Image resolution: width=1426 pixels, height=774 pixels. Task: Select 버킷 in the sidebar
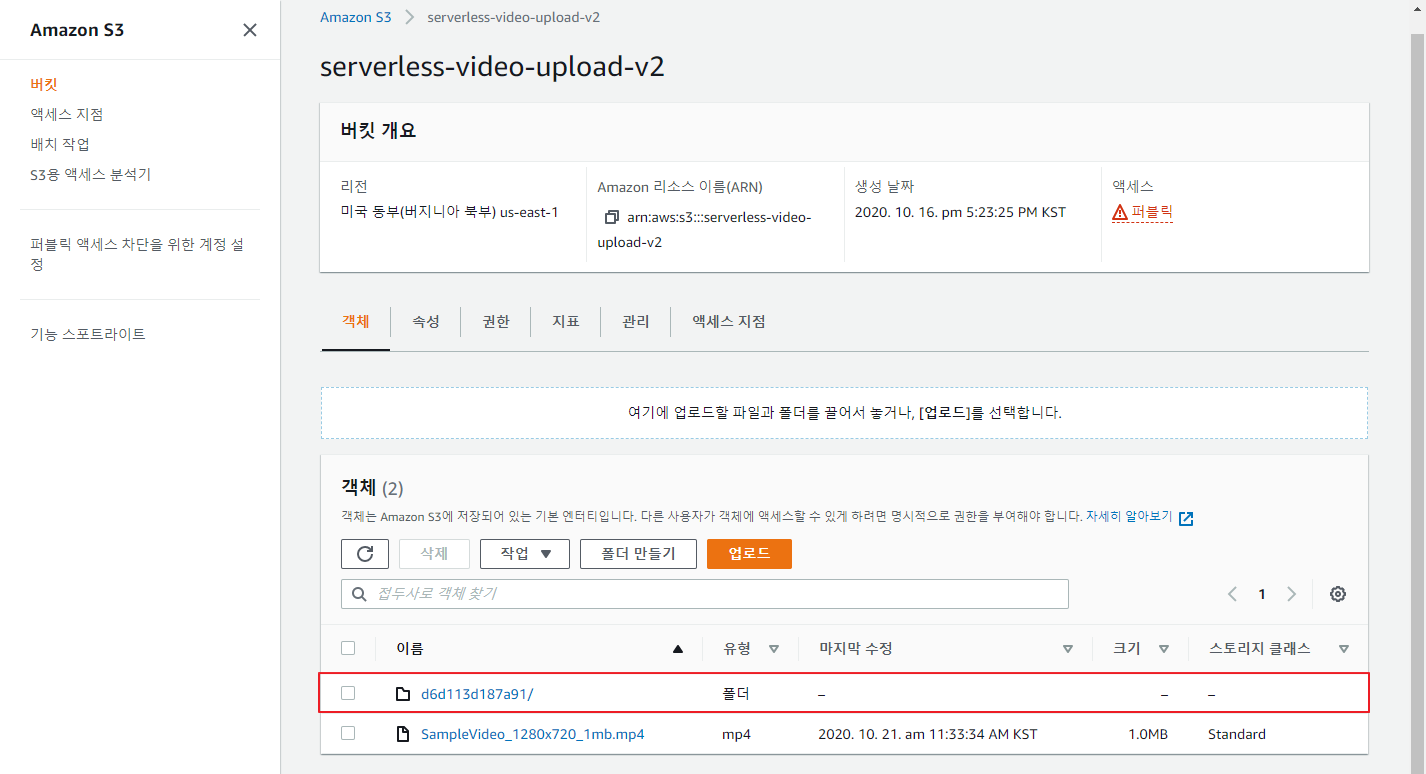[44, 85]
